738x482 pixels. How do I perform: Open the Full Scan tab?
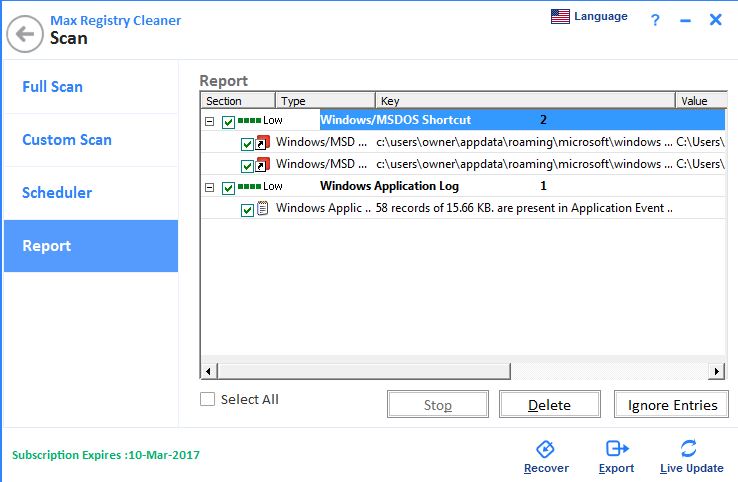click(x=91, y=87)
